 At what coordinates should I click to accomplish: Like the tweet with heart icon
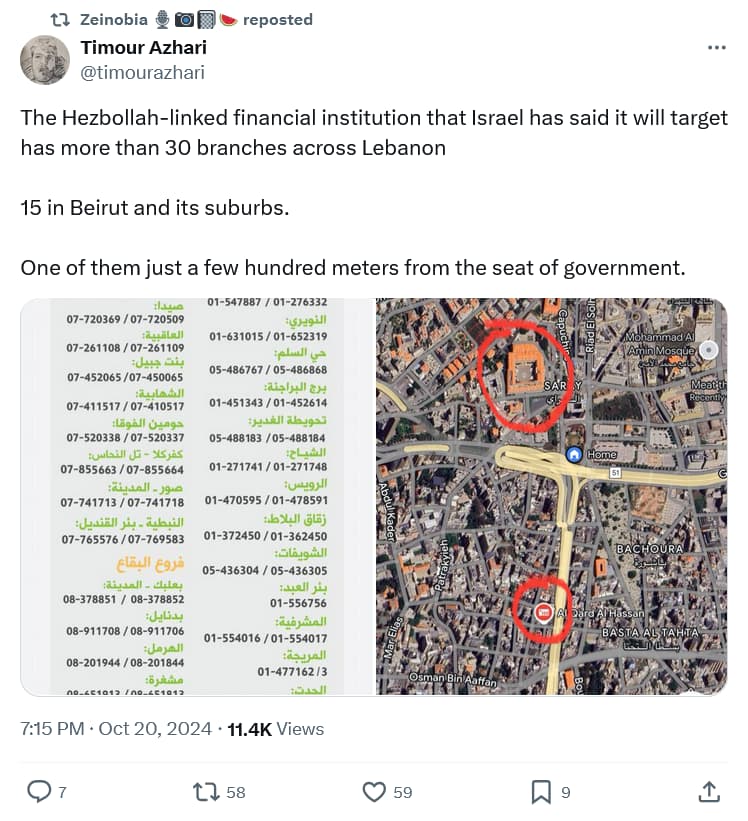374,792
